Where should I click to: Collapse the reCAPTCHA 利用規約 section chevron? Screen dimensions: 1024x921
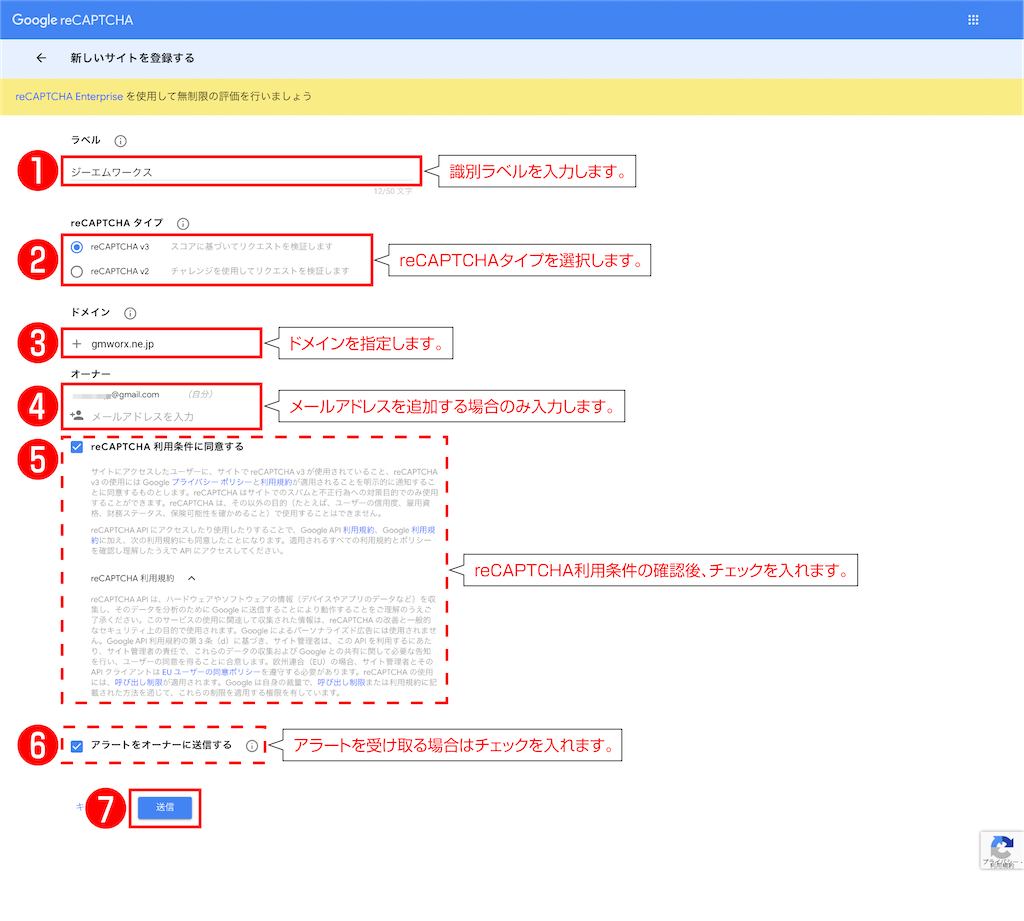click(191, 578)
